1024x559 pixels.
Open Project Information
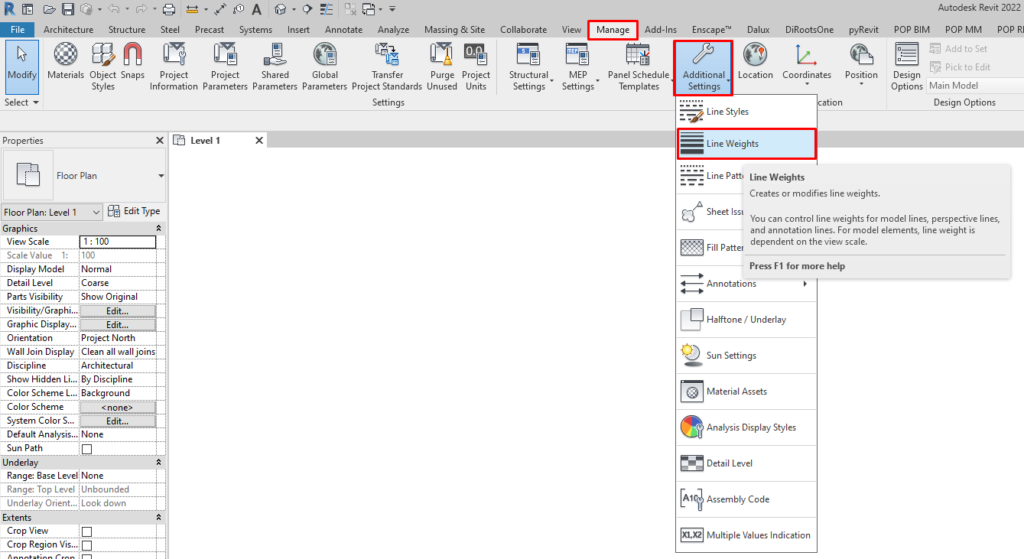click(174, 66)
